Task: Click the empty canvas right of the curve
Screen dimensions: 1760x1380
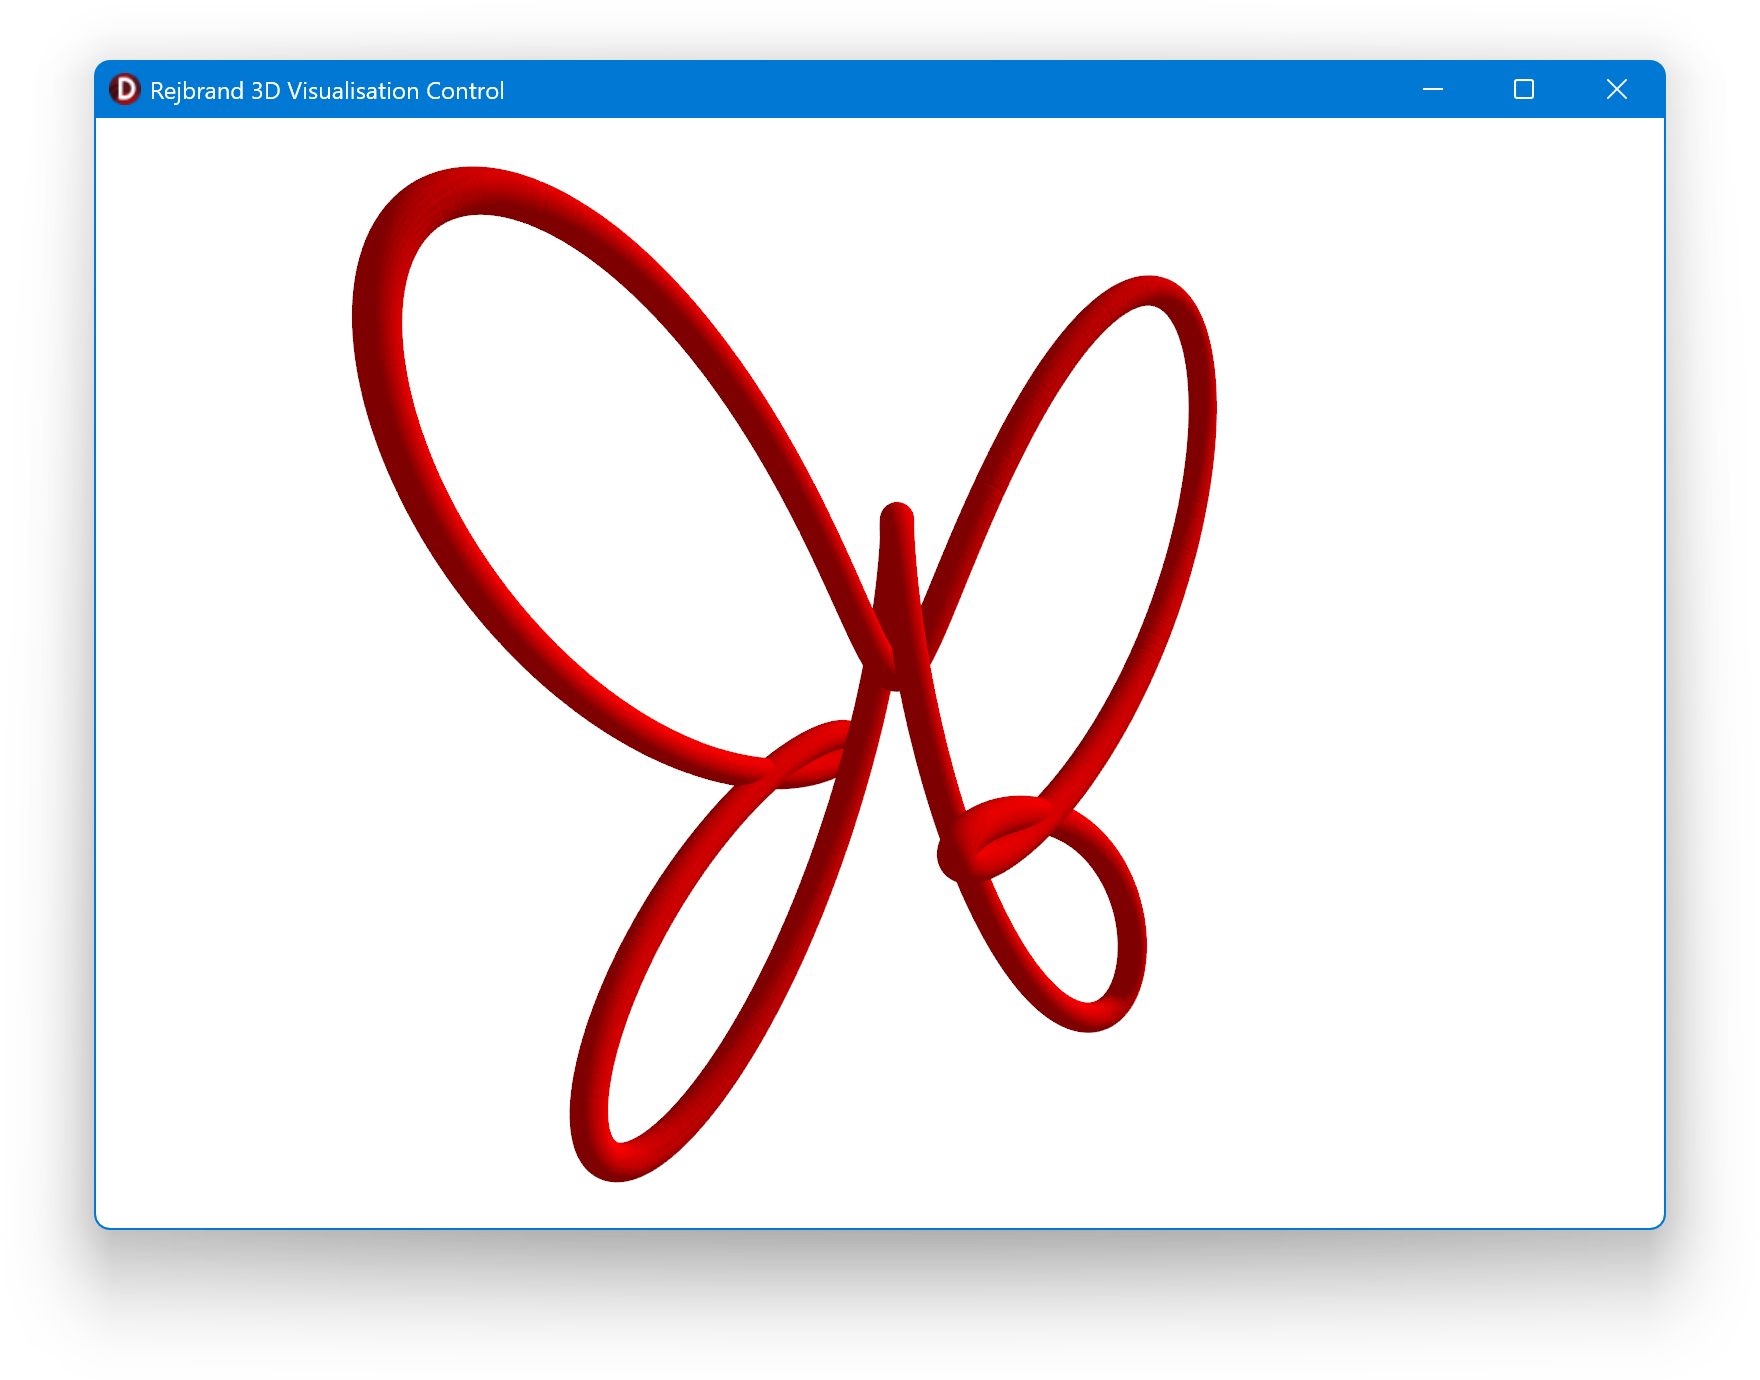Action: (x=1450, y=650)
